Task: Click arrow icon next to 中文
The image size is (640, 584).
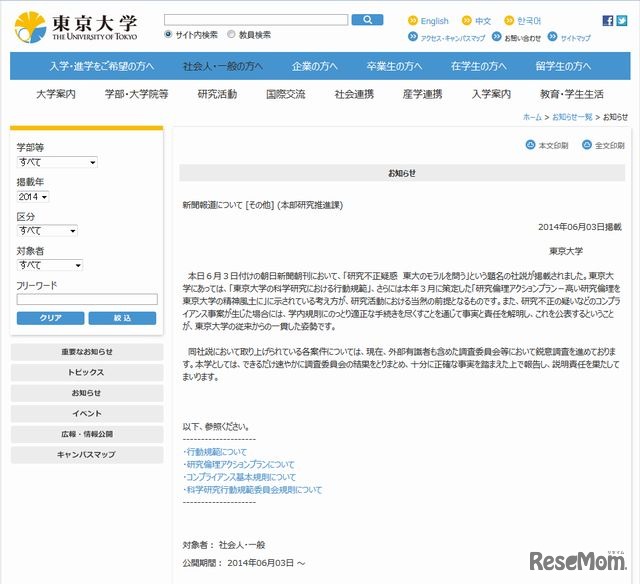Action: 466,20
